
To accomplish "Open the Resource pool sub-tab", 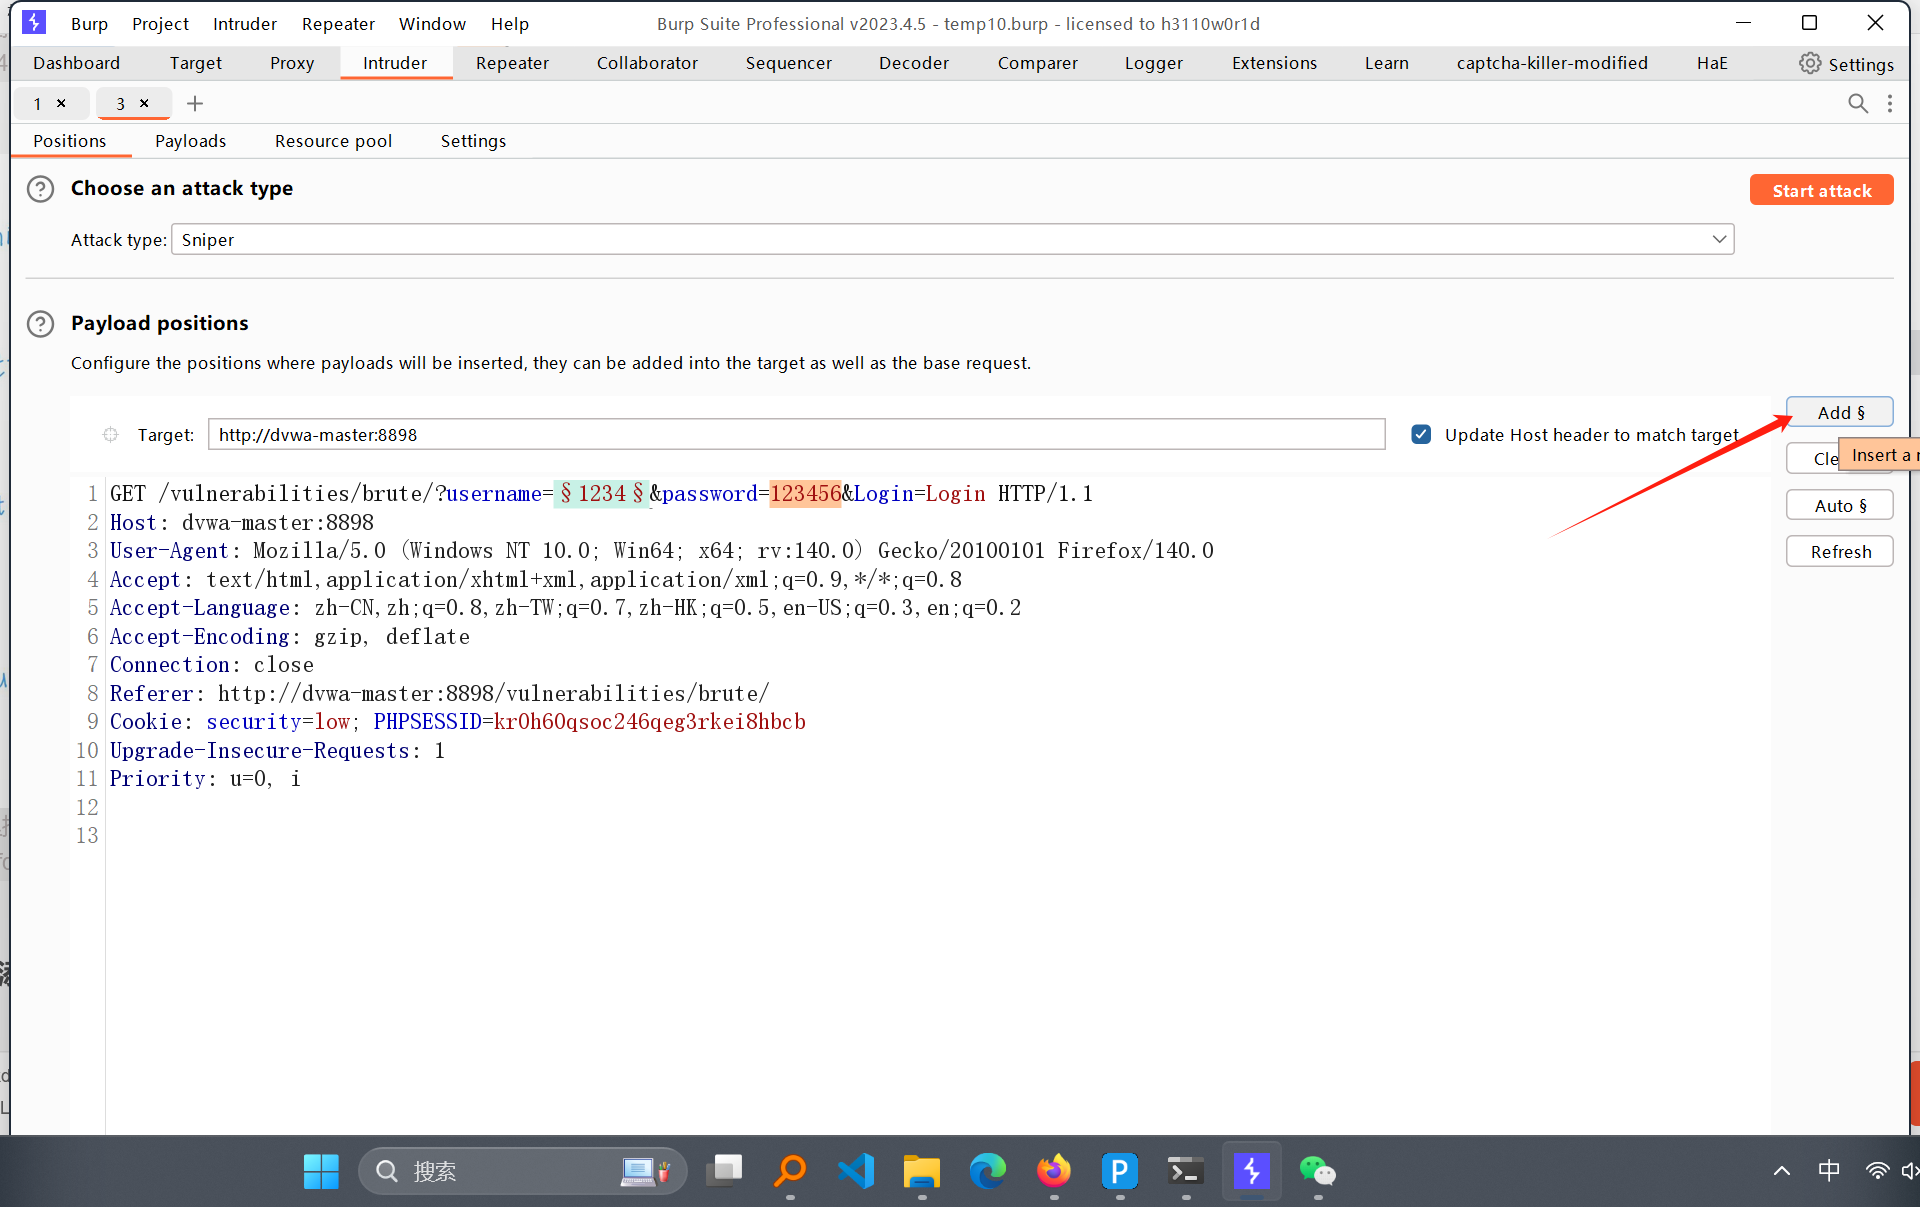I will pos(333,141).
